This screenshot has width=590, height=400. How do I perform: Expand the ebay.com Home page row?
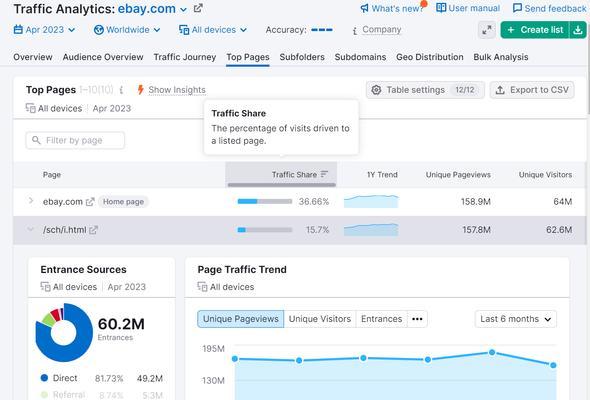(31, 201)
